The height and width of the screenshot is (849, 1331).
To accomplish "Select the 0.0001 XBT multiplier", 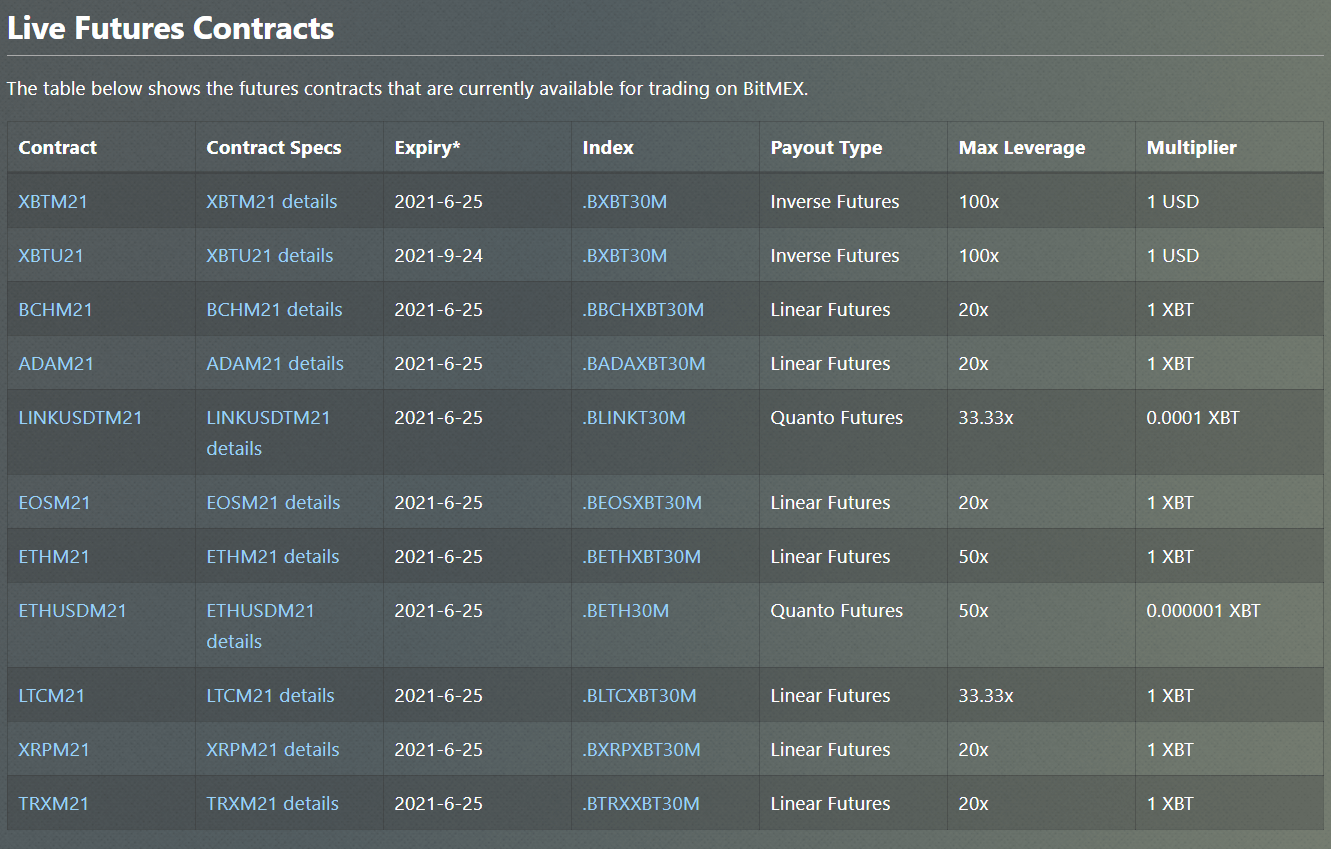I will (1192, 418).
